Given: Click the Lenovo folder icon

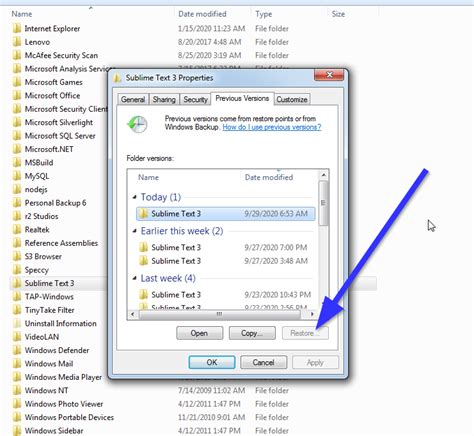Looking at the screenshot, I should [x=17, y=42].
